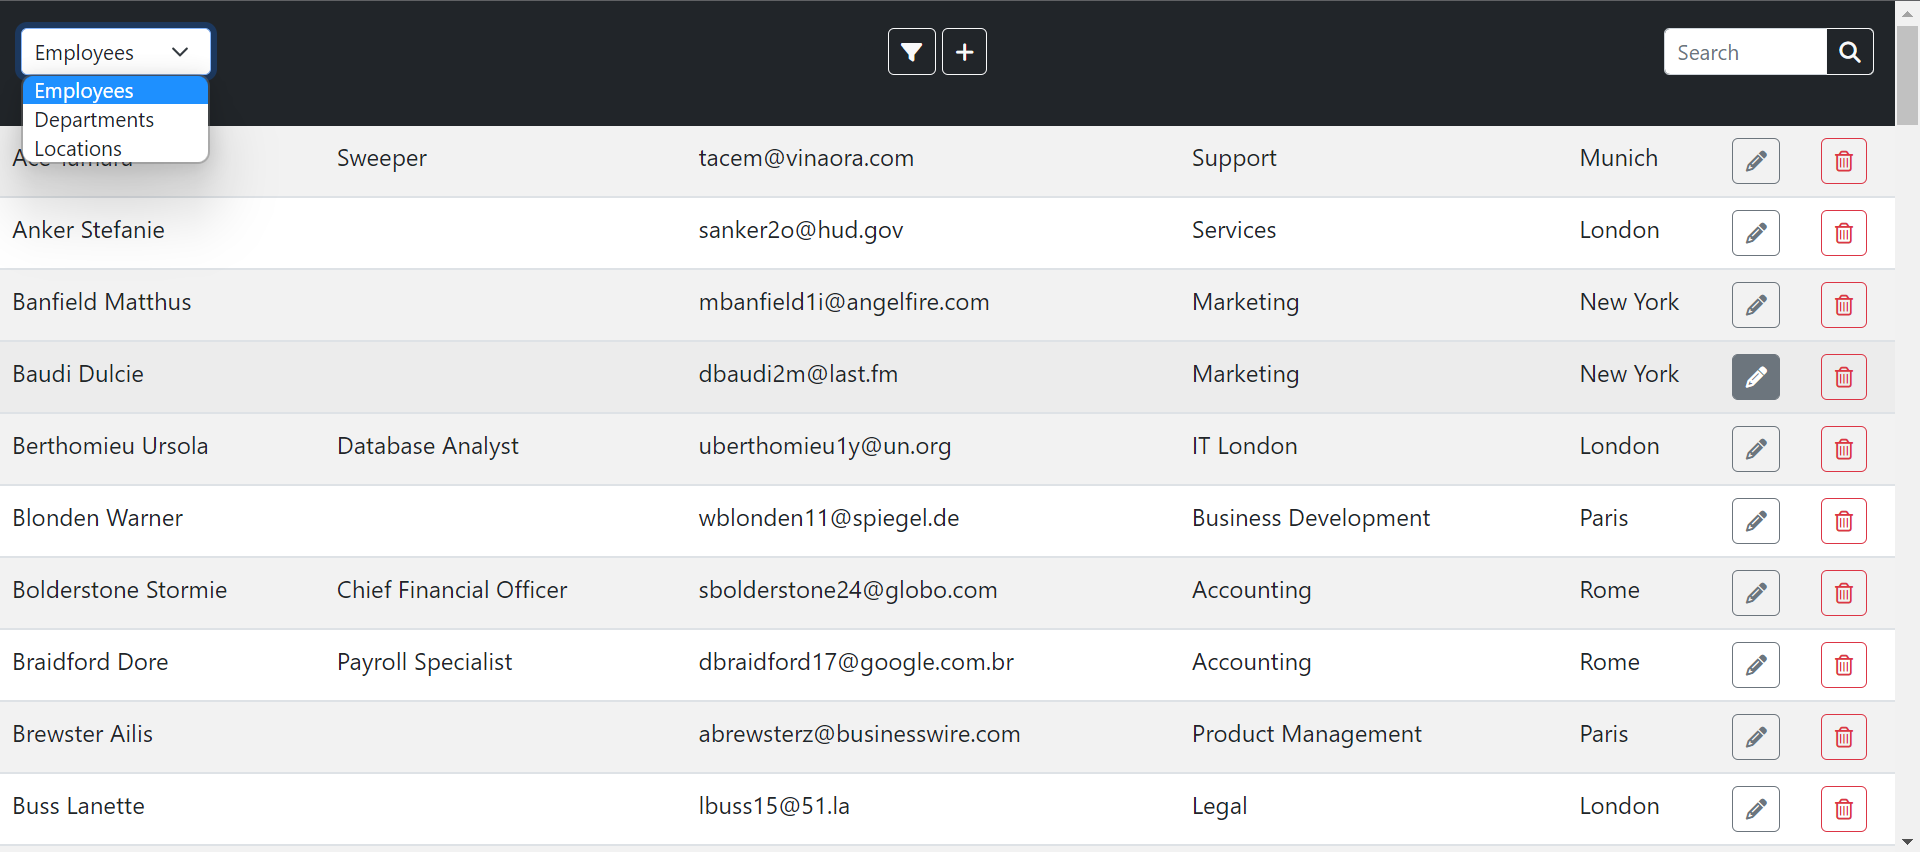Click the vertical scrollbar thumb
The height and width of the screenshot is (852, 1920).
point(1907,75)
